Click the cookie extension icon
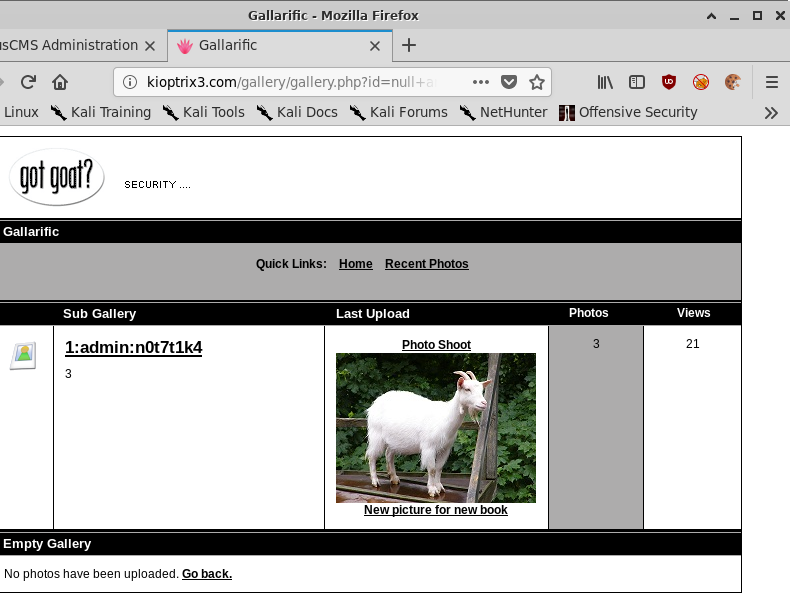Viewport: 790px width, 611px height. pyautogui.click(x=733, y=82)
